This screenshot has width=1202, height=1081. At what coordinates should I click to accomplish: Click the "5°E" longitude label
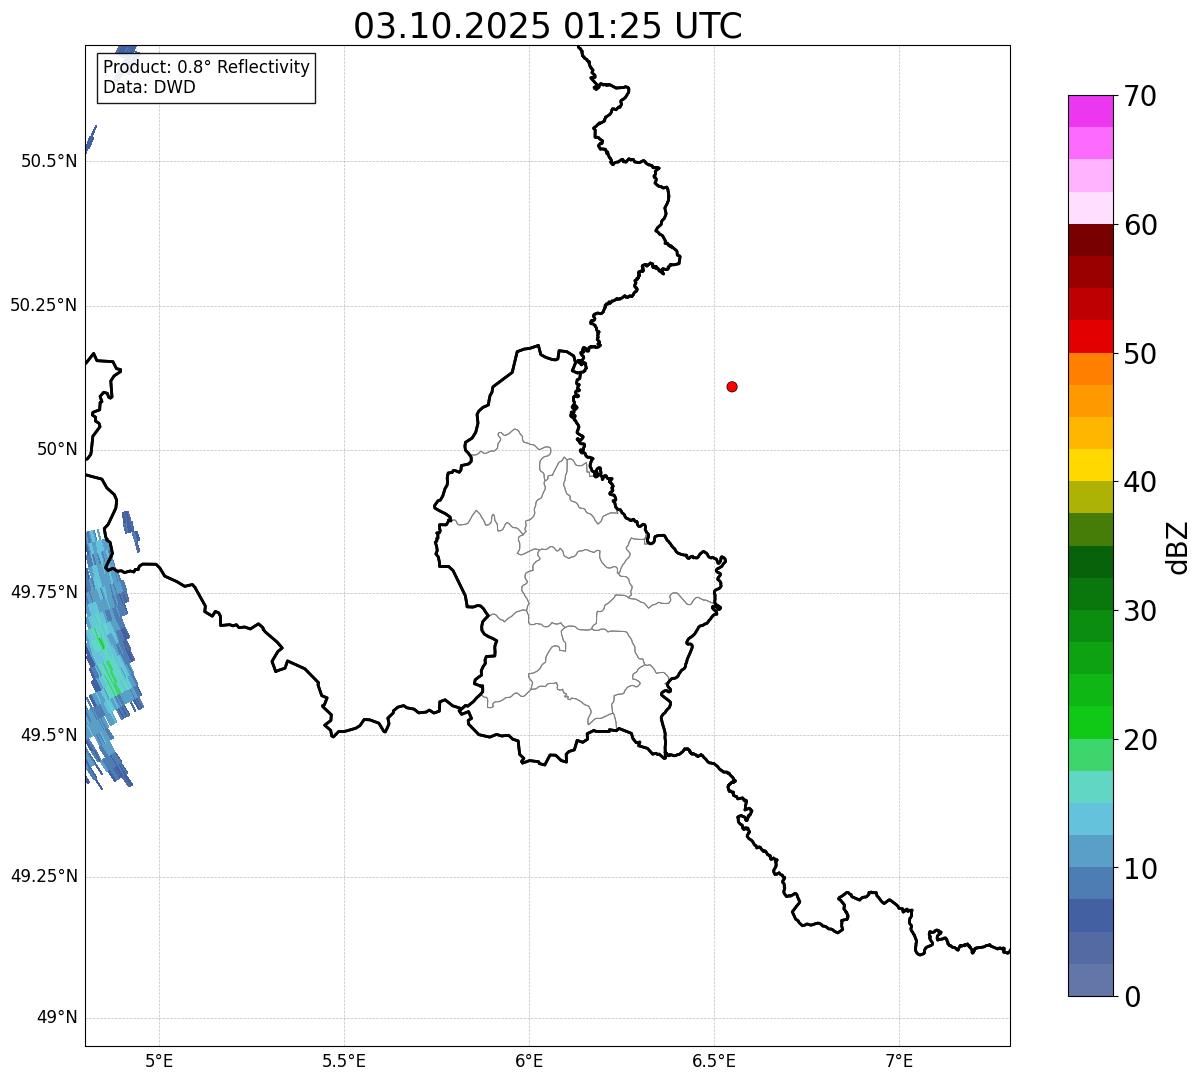pos(159,1061)
